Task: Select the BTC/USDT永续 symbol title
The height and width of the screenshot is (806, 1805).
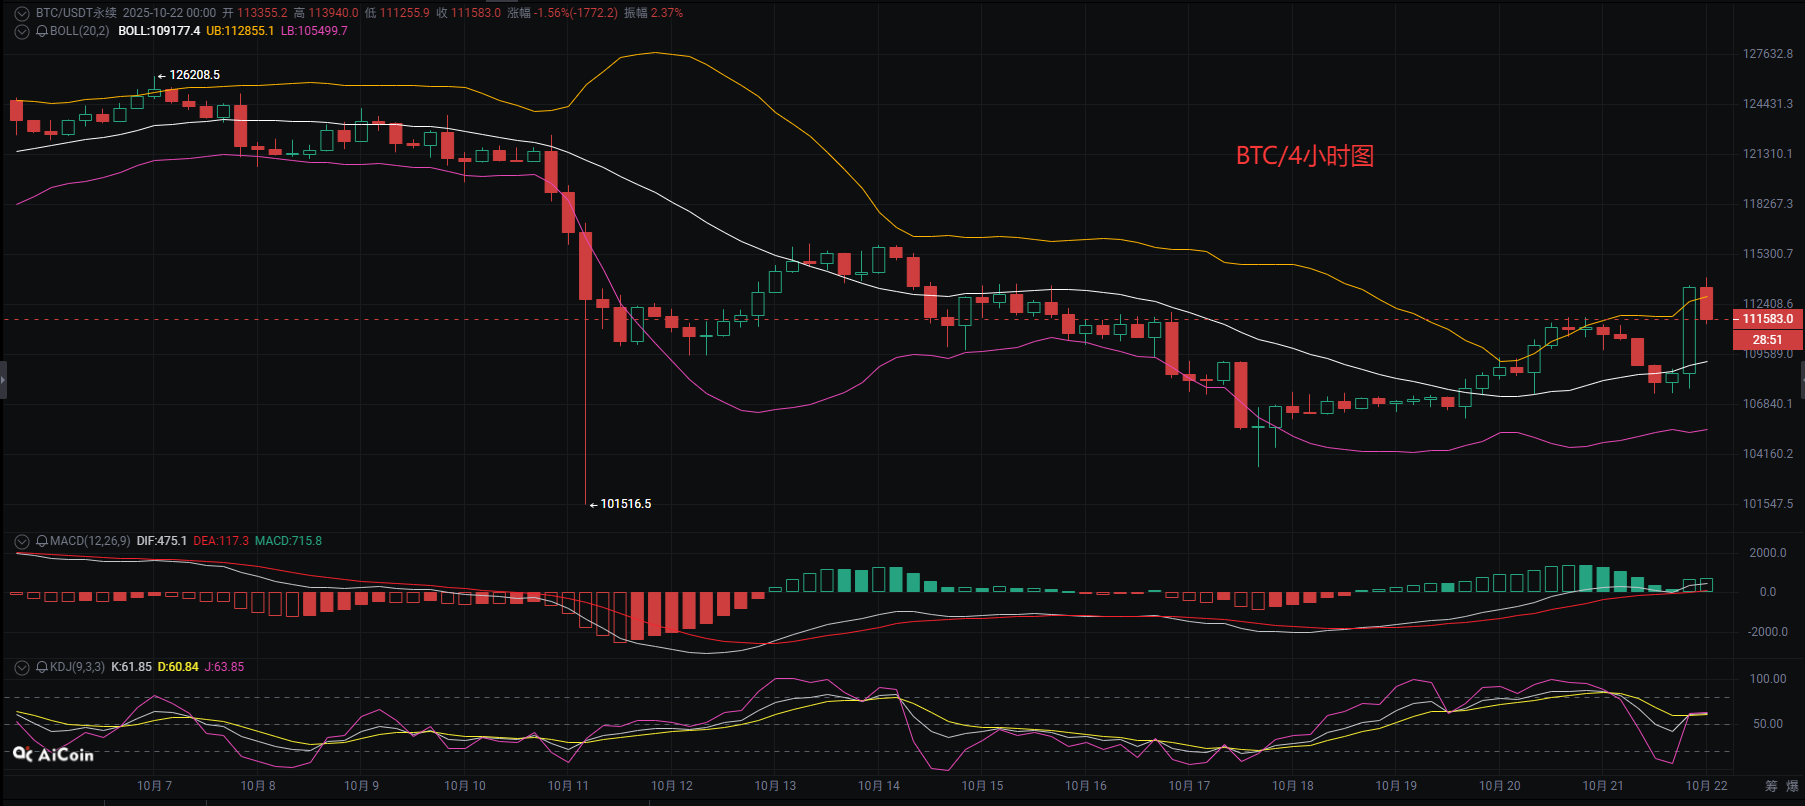Action: click(x=76, y=13)
